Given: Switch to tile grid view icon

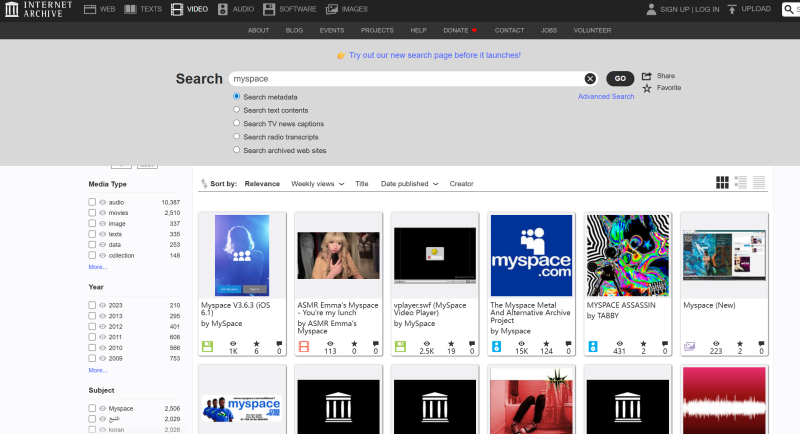Looking at the screenshot, I should 723,182.
